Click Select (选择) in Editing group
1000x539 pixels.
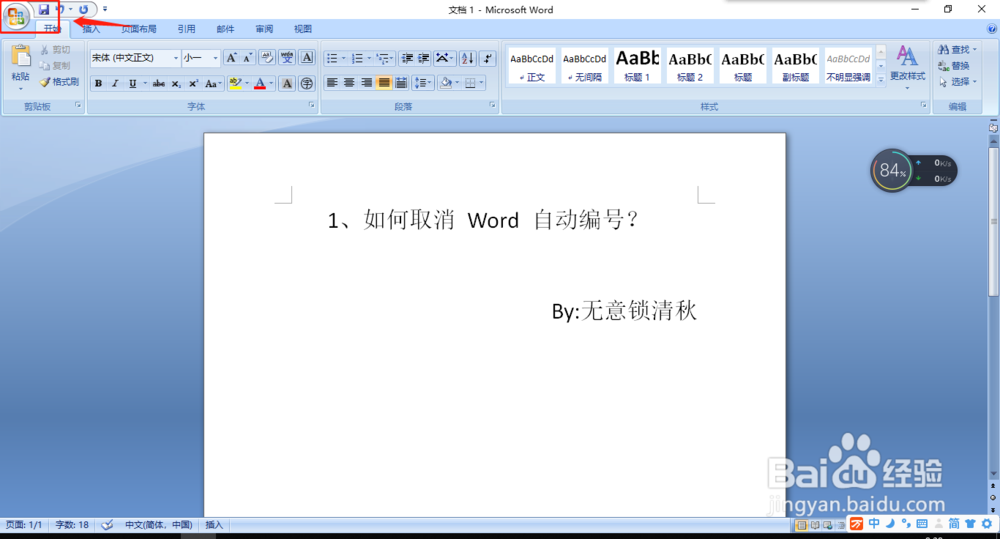point(957,82)
